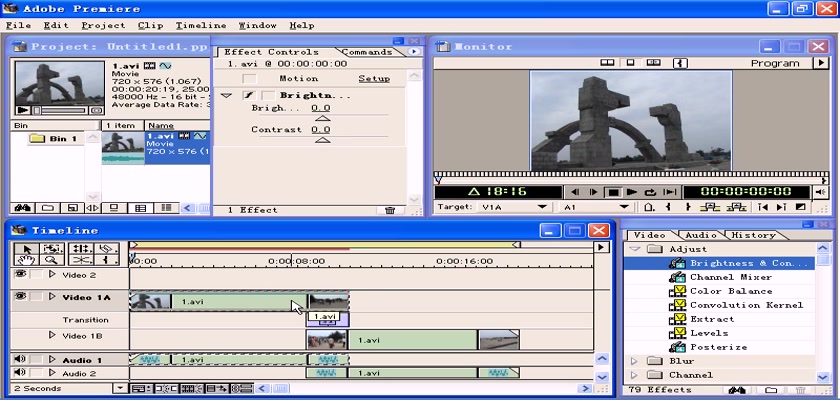Delete effect with trash icon in Effect Controls
Screen dimensions: 840x400
coord(390,210)
